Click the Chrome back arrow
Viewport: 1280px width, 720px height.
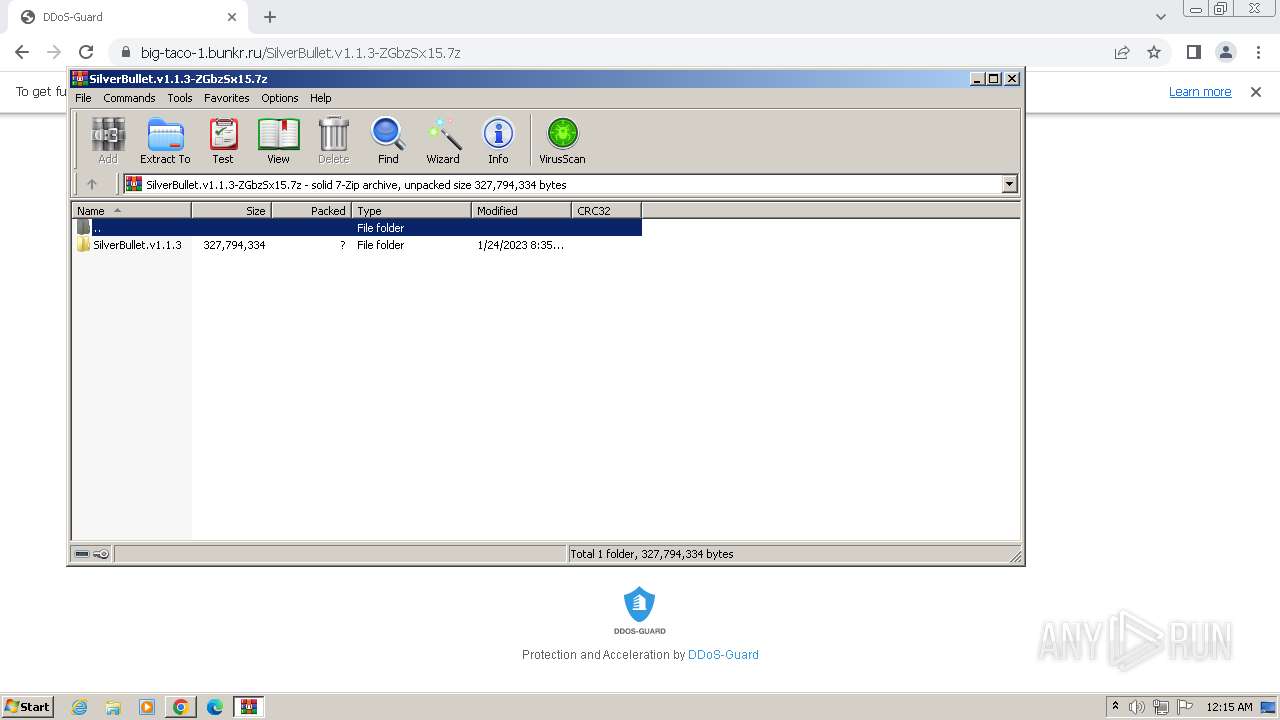pyautogui.click(x=22, y=52)
